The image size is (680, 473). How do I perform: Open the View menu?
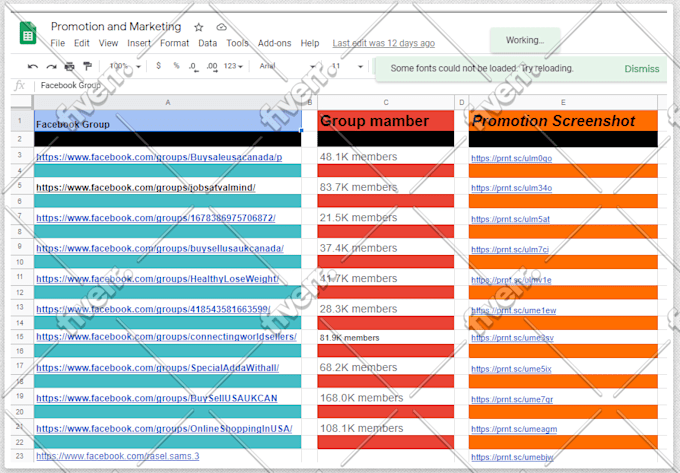click(x=108, y=43)
